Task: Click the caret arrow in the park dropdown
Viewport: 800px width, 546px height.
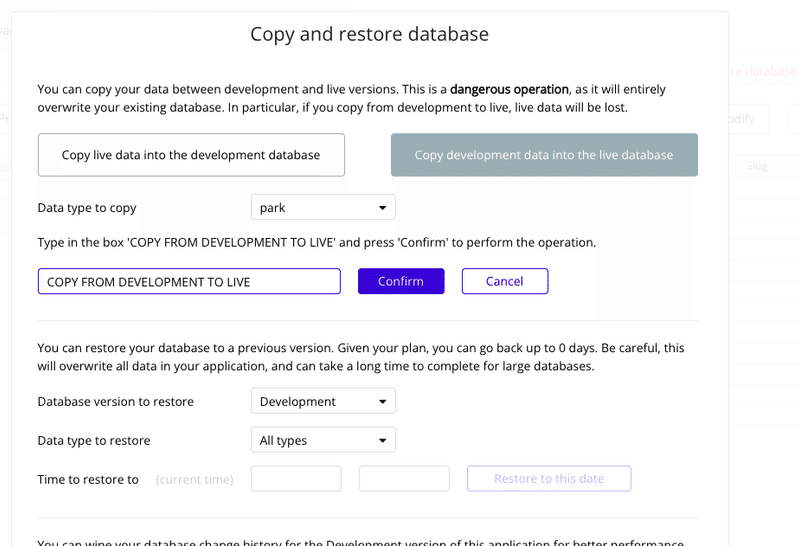Action: tap(382, 208)
